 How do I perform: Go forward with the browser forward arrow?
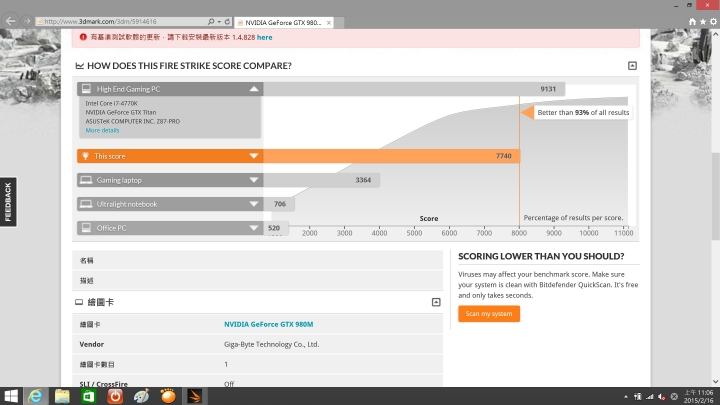27,21
